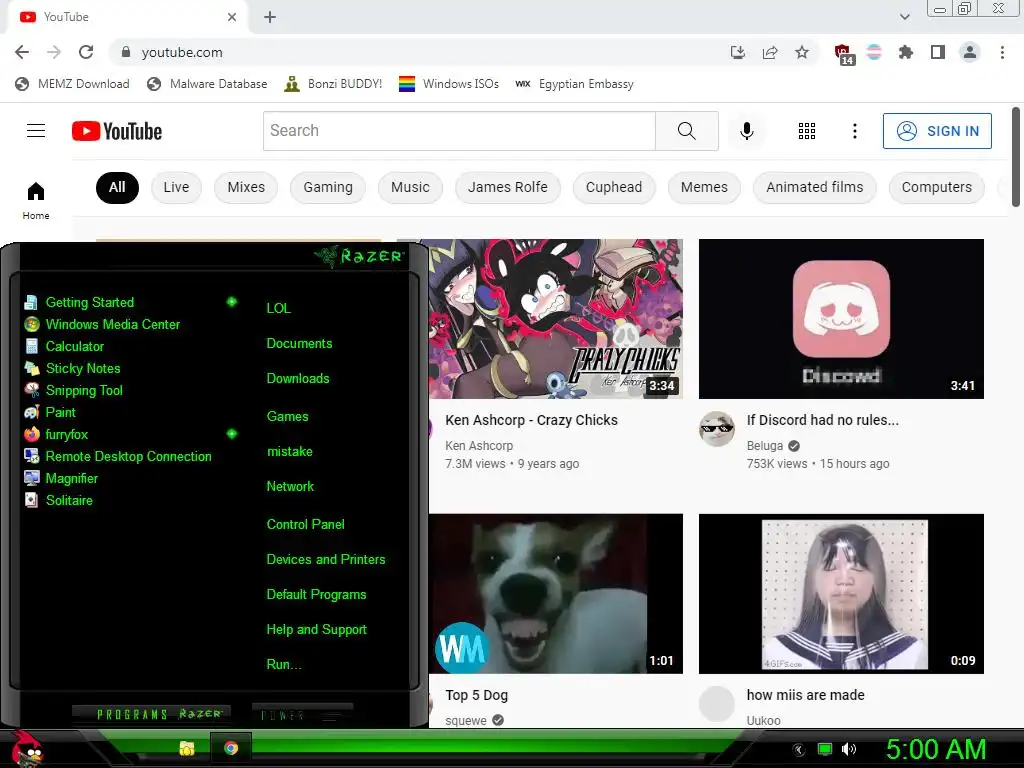Open Solitaire from start menu
Image resolution: width=1024 pixels, height=768 pixels.
pyautogui.click(x=58, y=500)
